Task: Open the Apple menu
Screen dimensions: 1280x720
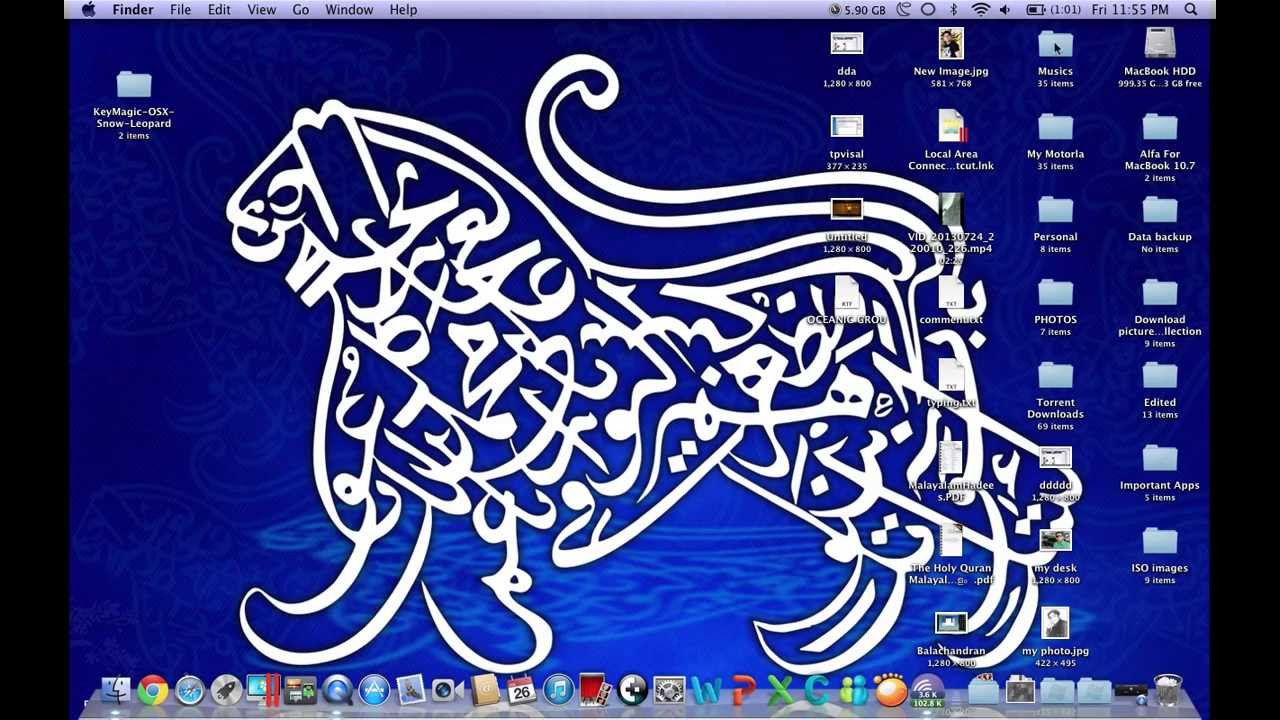Action: coord(88,9)
